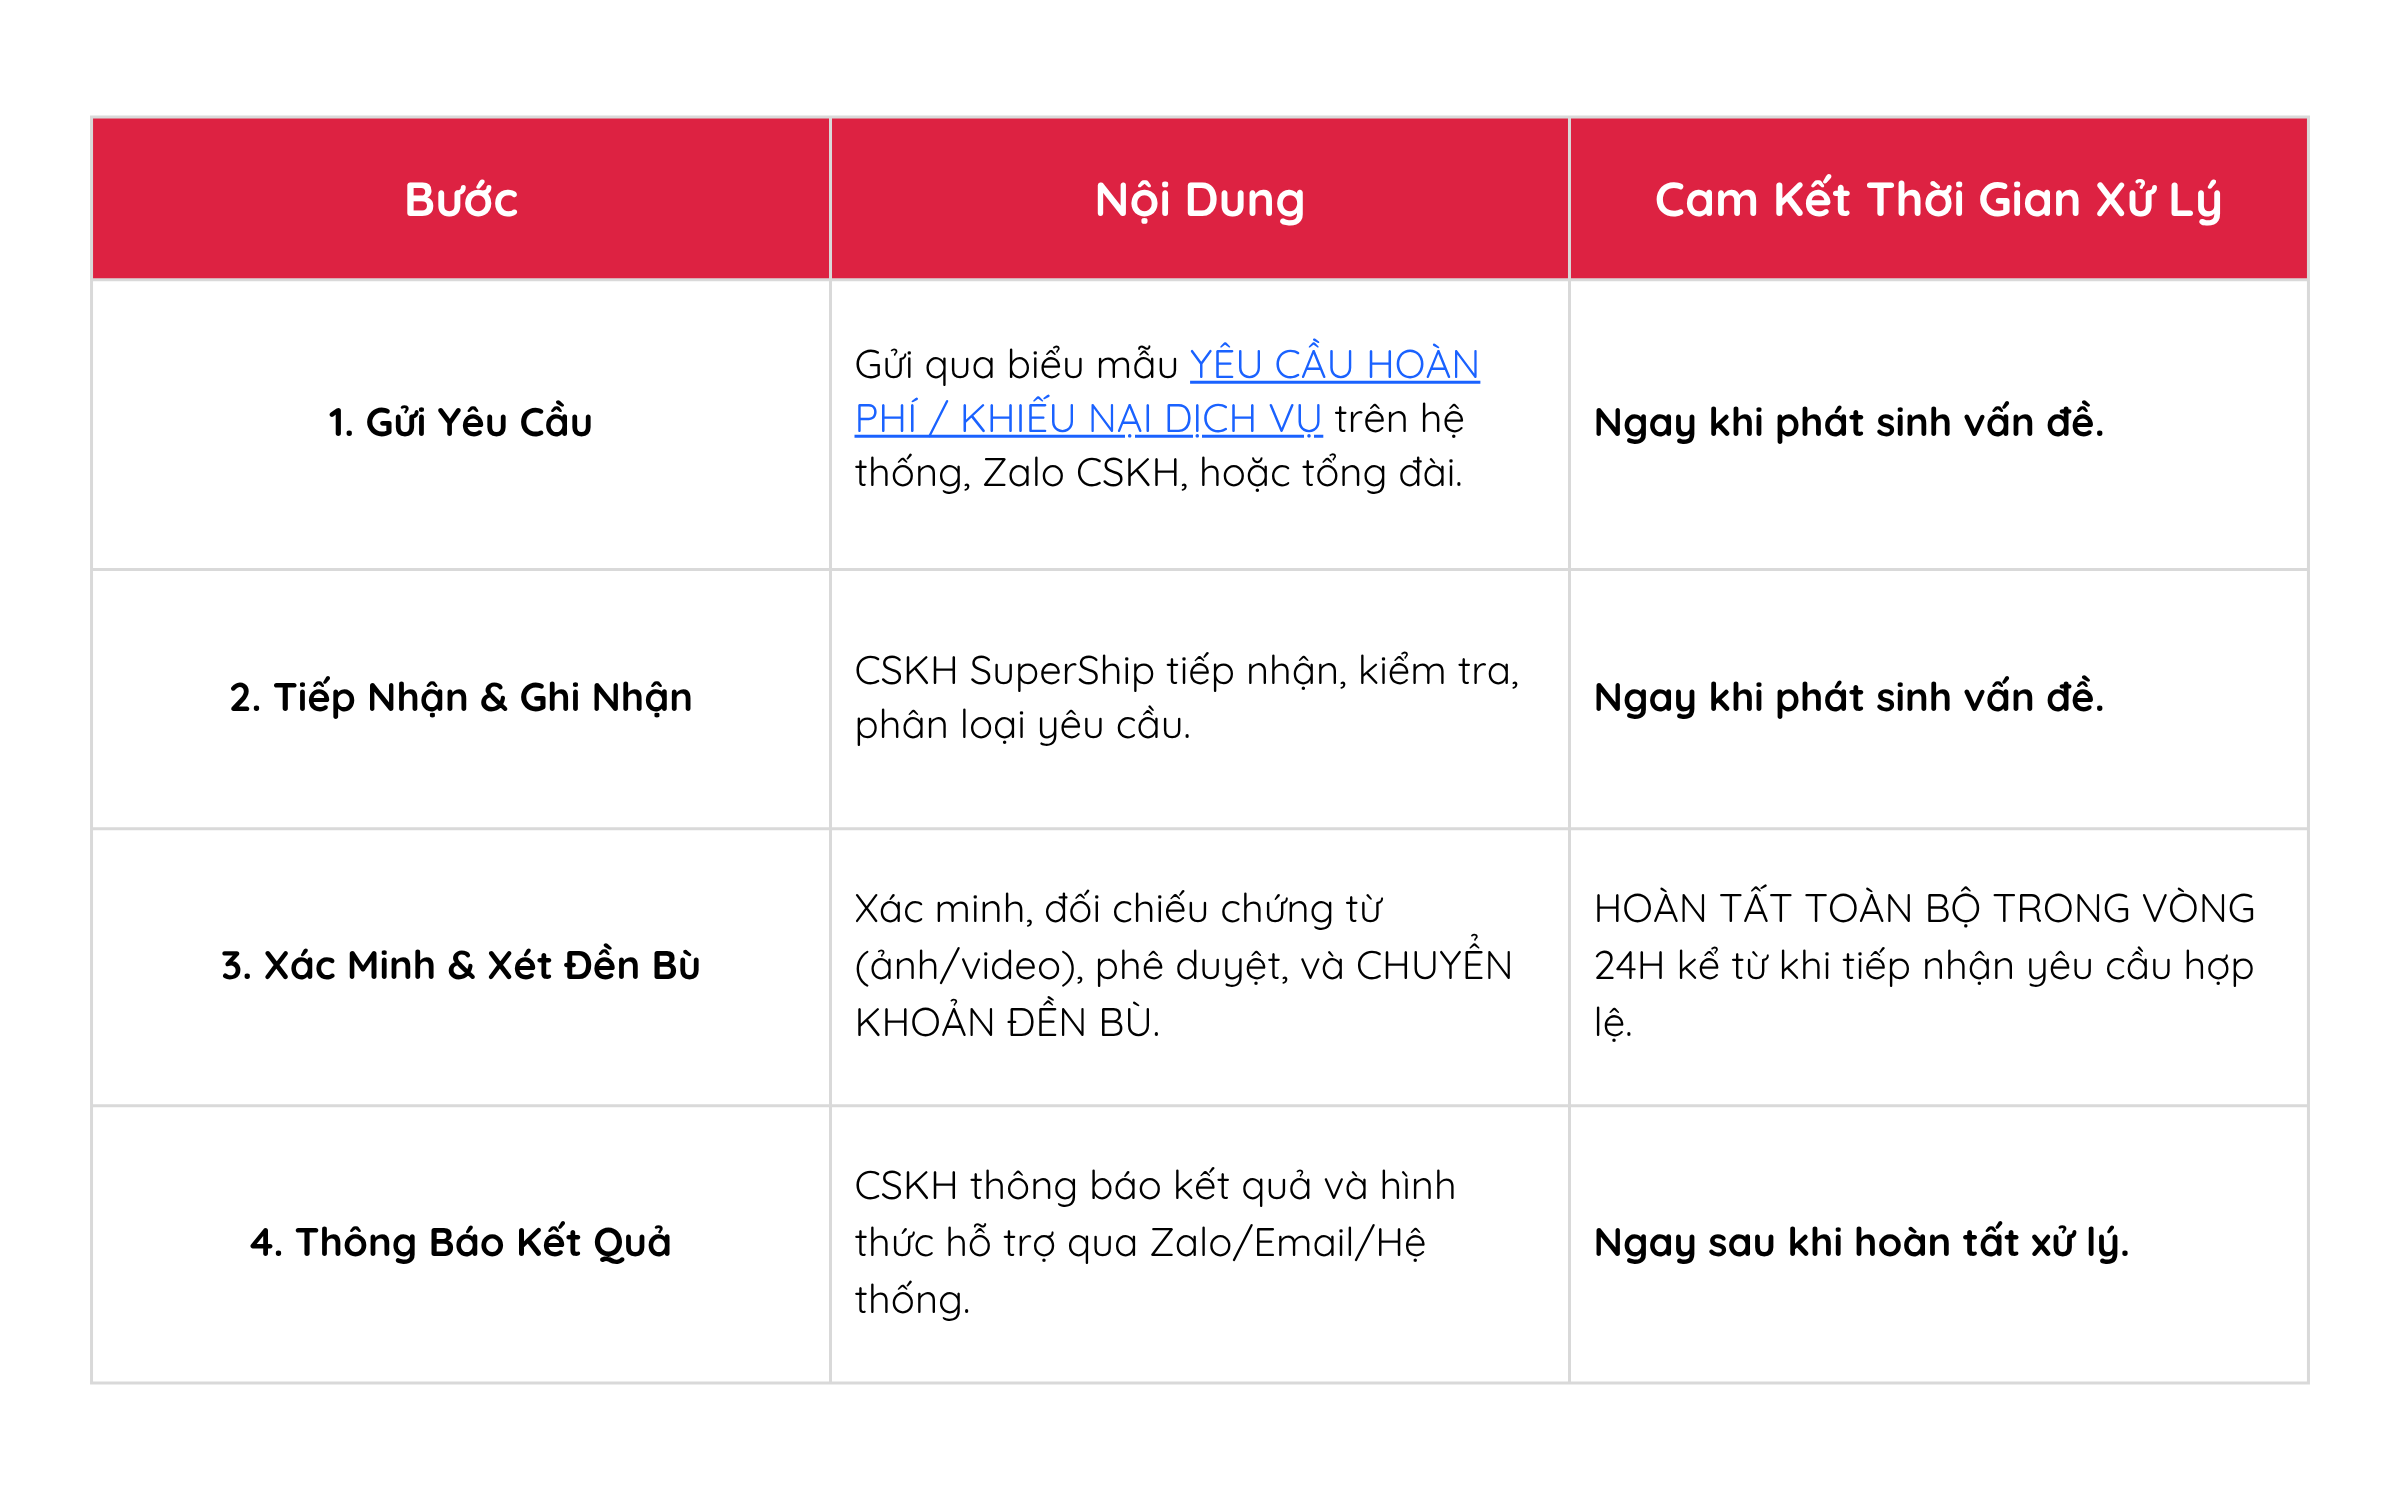Click the Bước column header
The height and width of the screenshot is (1500, 2400).
coord(461,200)
